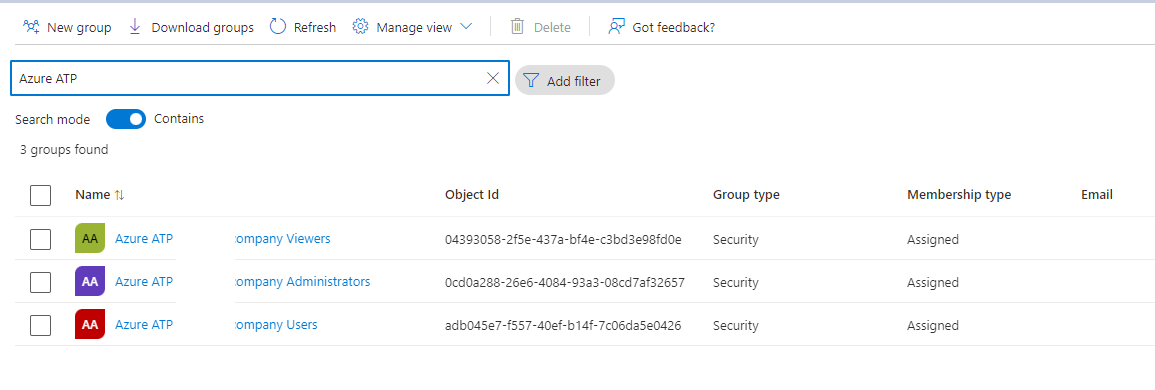
Task: Click the Membership type column header
Action: [x=959, y=195]
